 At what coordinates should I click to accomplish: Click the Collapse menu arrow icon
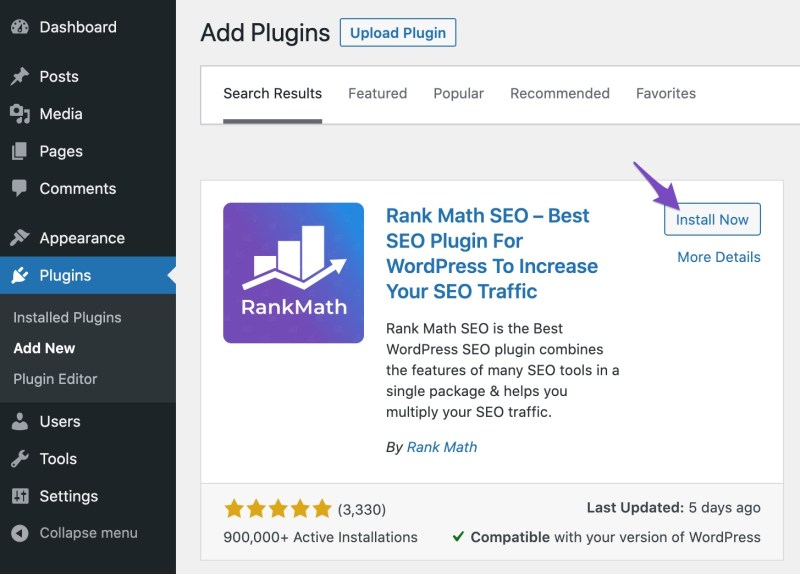tap(19, 533)
